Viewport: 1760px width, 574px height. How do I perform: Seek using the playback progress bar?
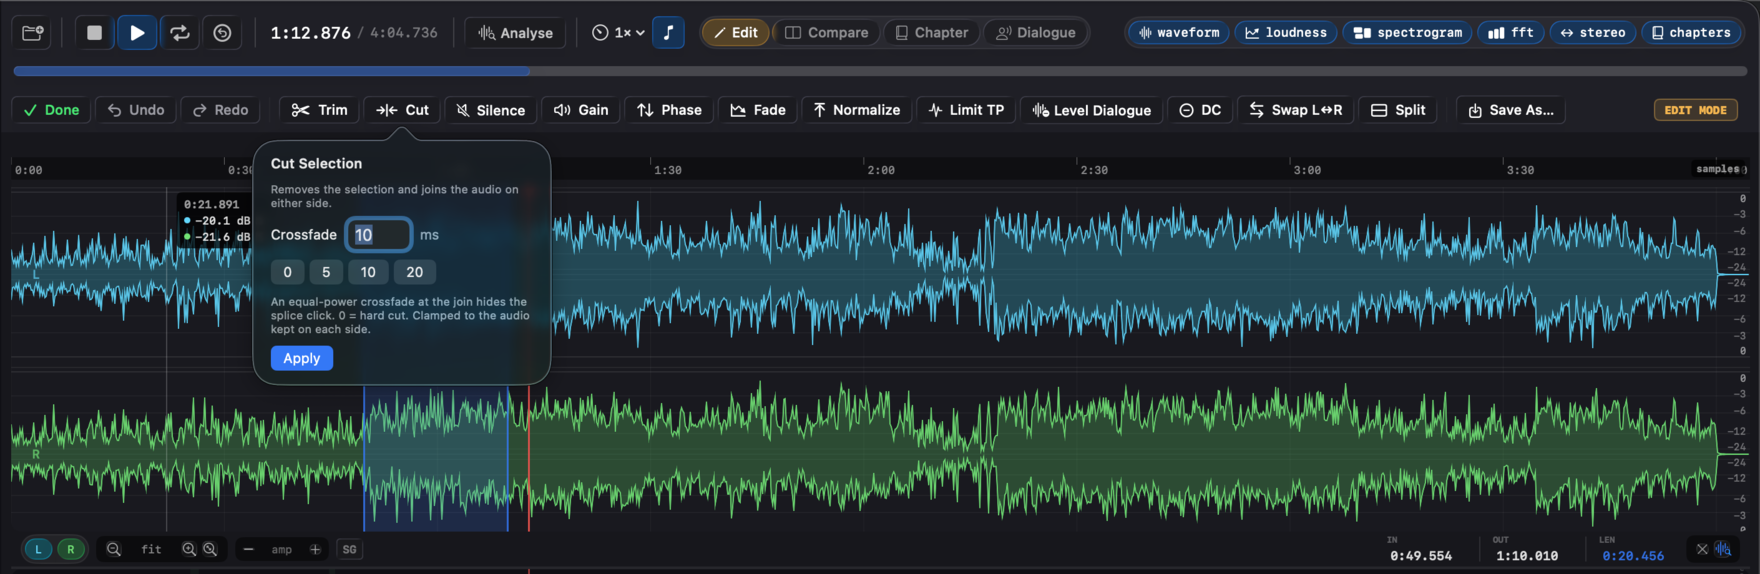(x=880, y=71)
